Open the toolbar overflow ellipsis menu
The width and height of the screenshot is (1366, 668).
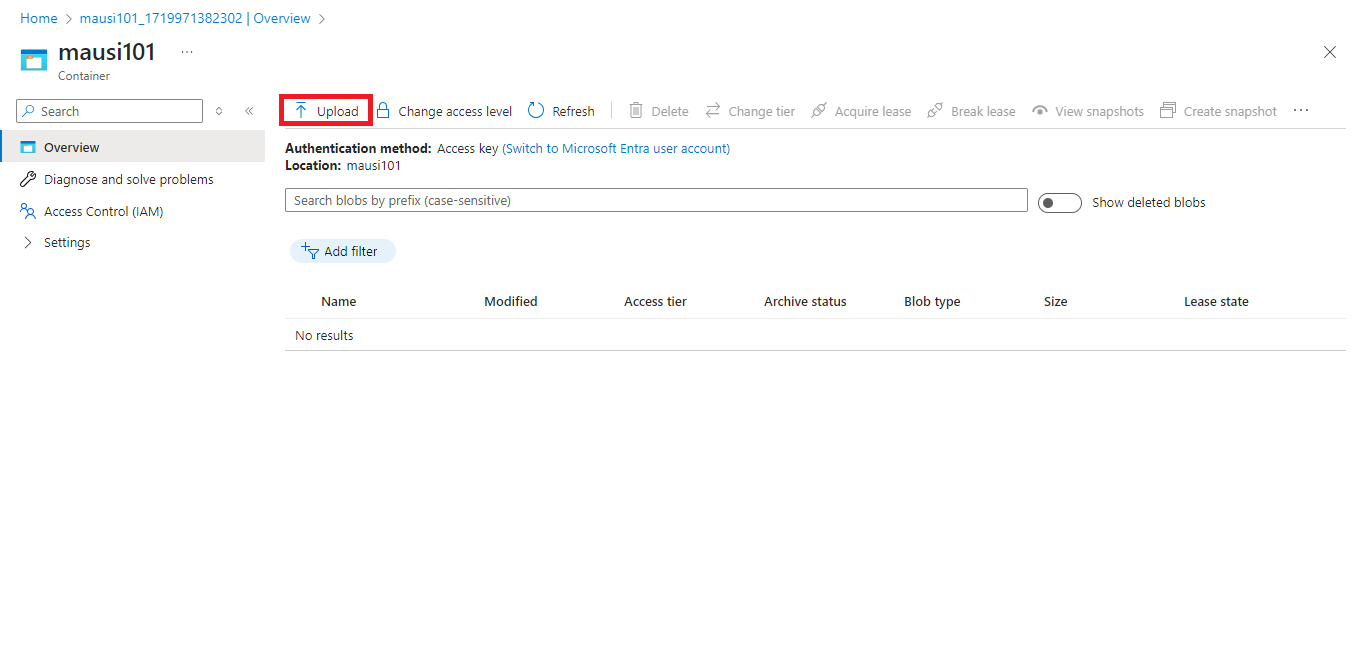point(1301,110)
